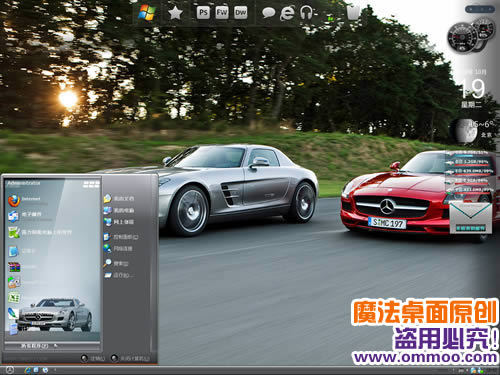Open Excel from the Start menu list
The height and width of the screenshot is (375, 500).
[x=14, y=297]
